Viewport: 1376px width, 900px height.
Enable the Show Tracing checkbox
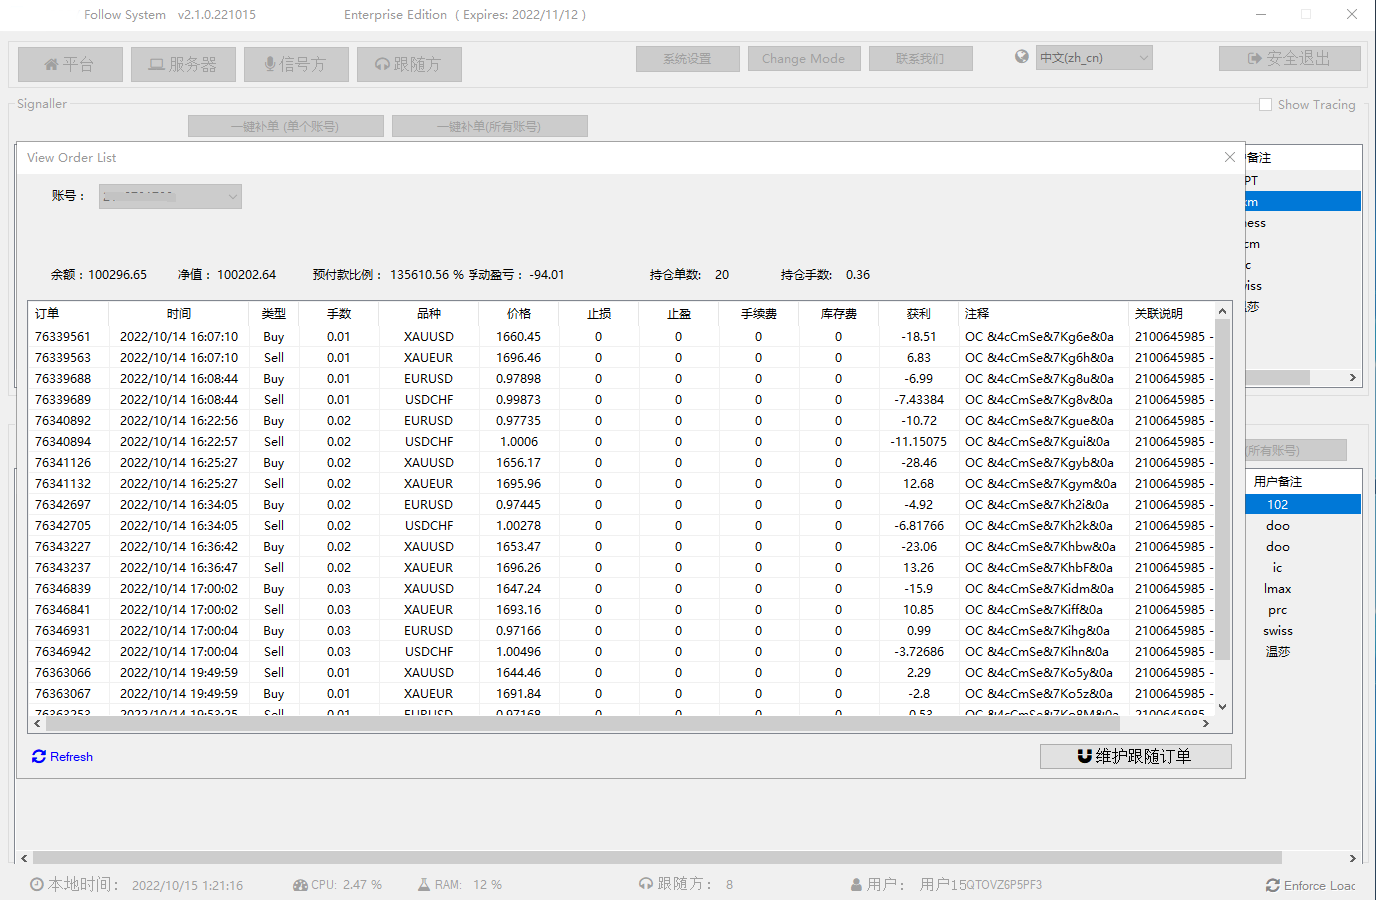pyautogui.click(x=1265, y=104)
